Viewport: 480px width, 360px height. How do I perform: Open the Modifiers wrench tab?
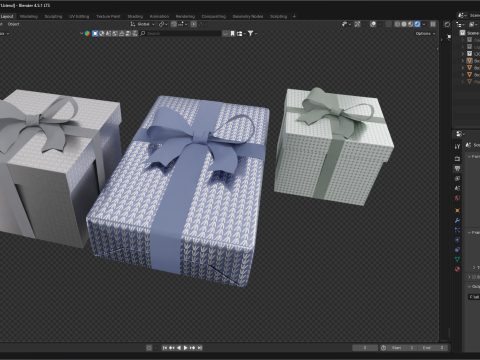(x=457, y=220)
